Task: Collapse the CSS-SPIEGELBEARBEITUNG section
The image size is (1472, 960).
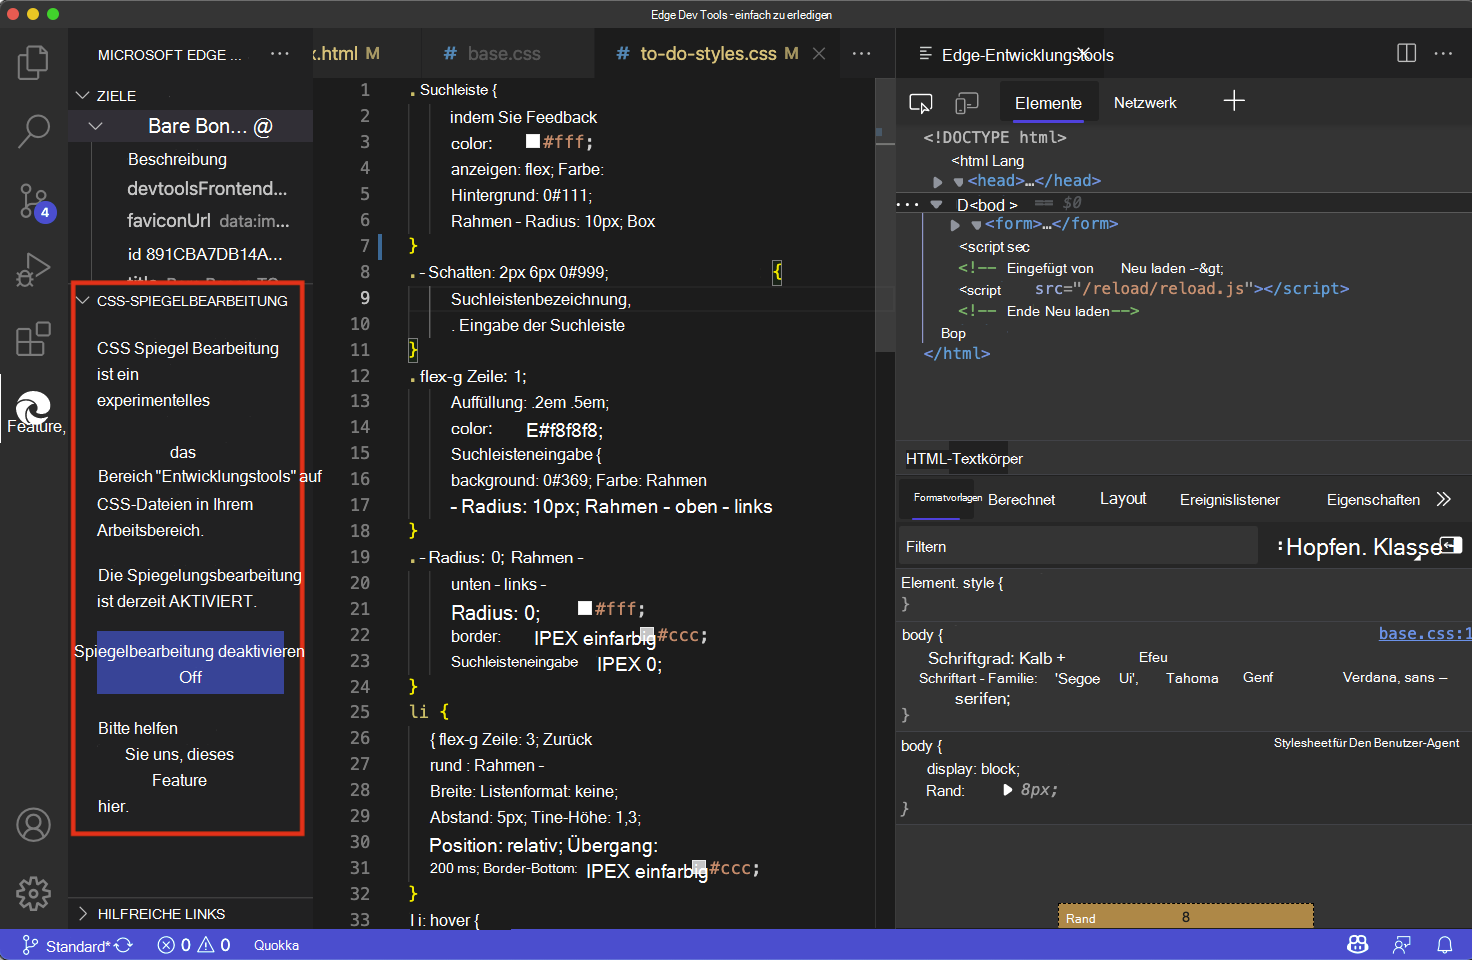Action: point(83,300)
